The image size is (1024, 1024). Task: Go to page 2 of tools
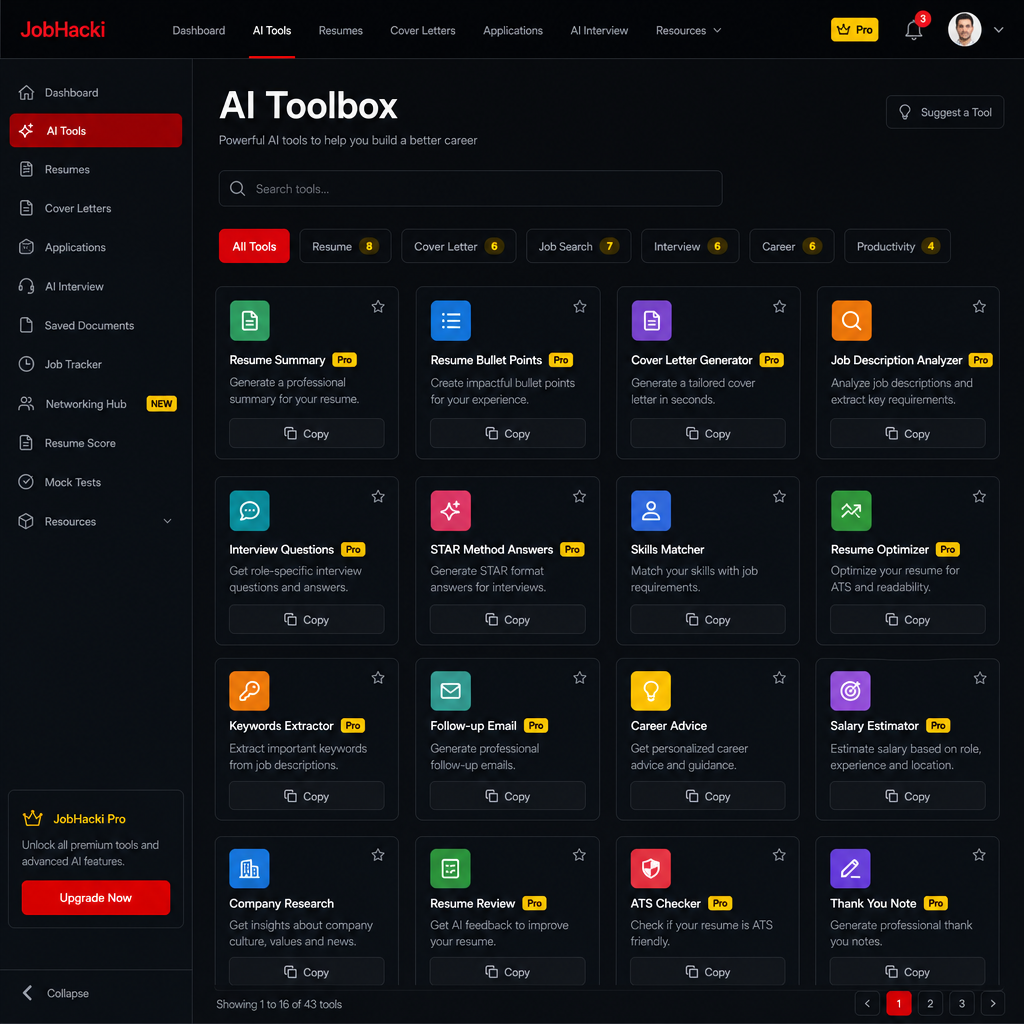pos(930,1003)
